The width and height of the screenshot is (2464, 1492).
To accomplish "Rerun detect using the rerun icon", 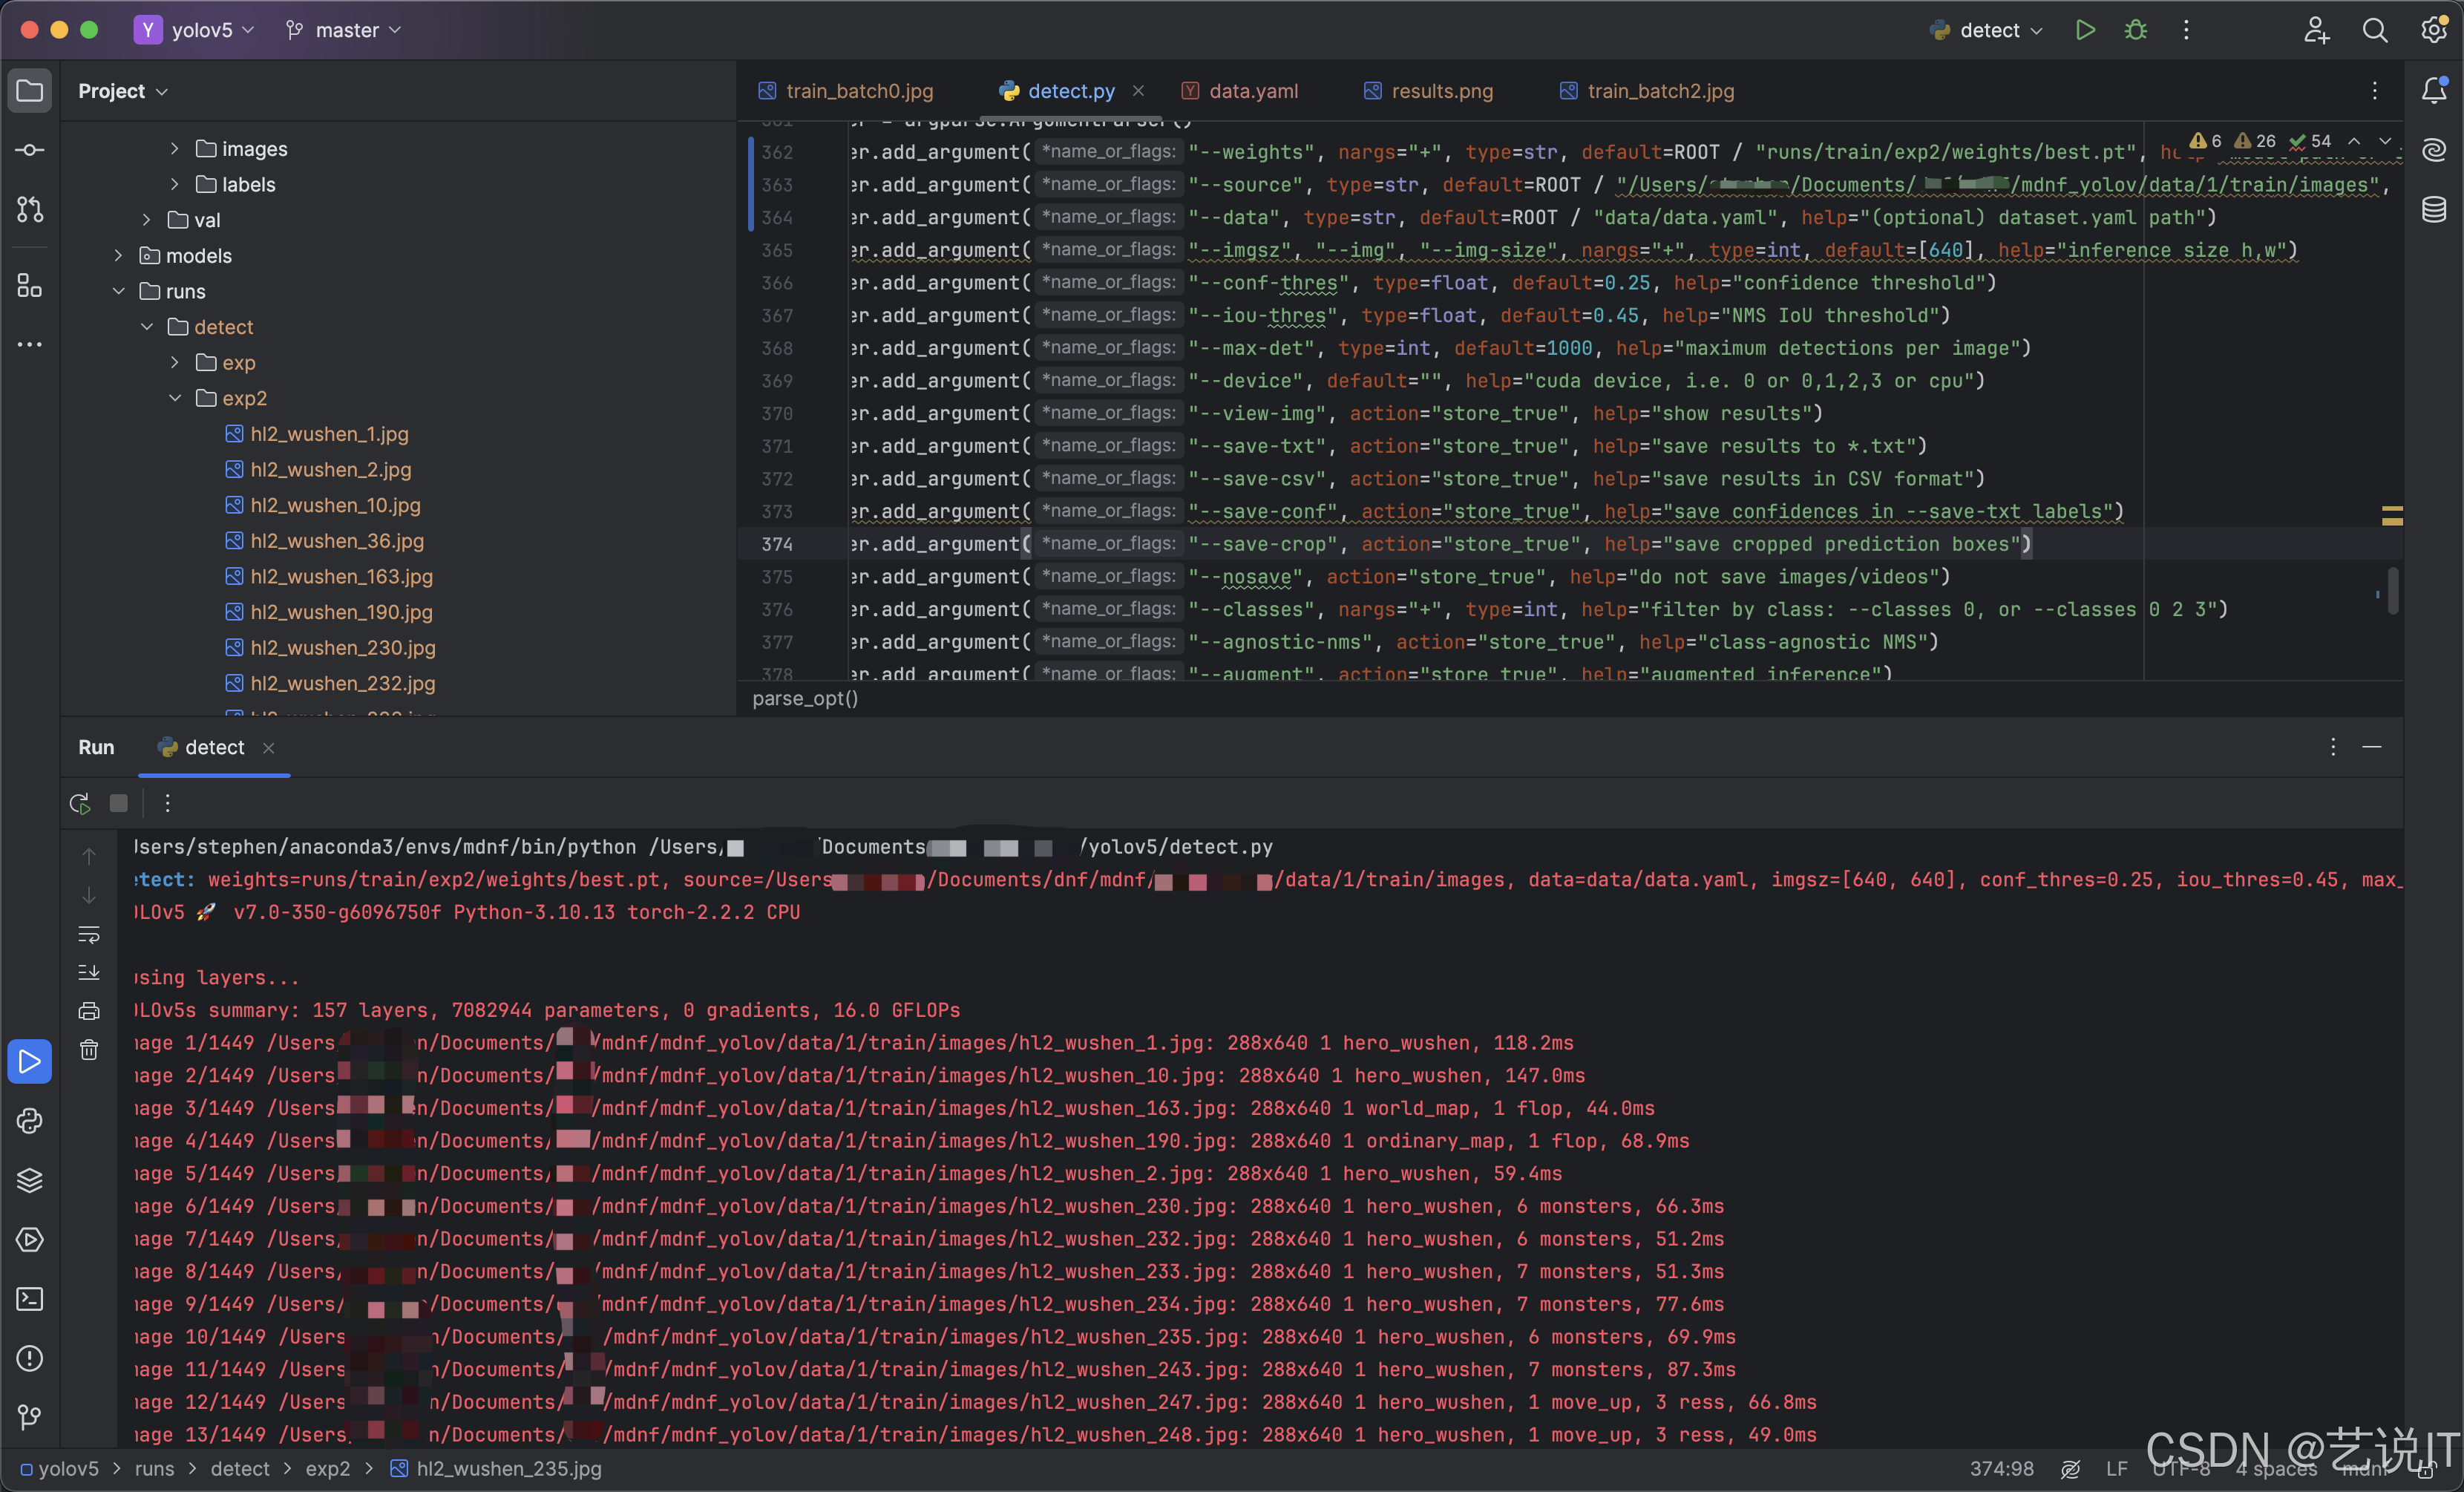I will click(x=80, y=803).
